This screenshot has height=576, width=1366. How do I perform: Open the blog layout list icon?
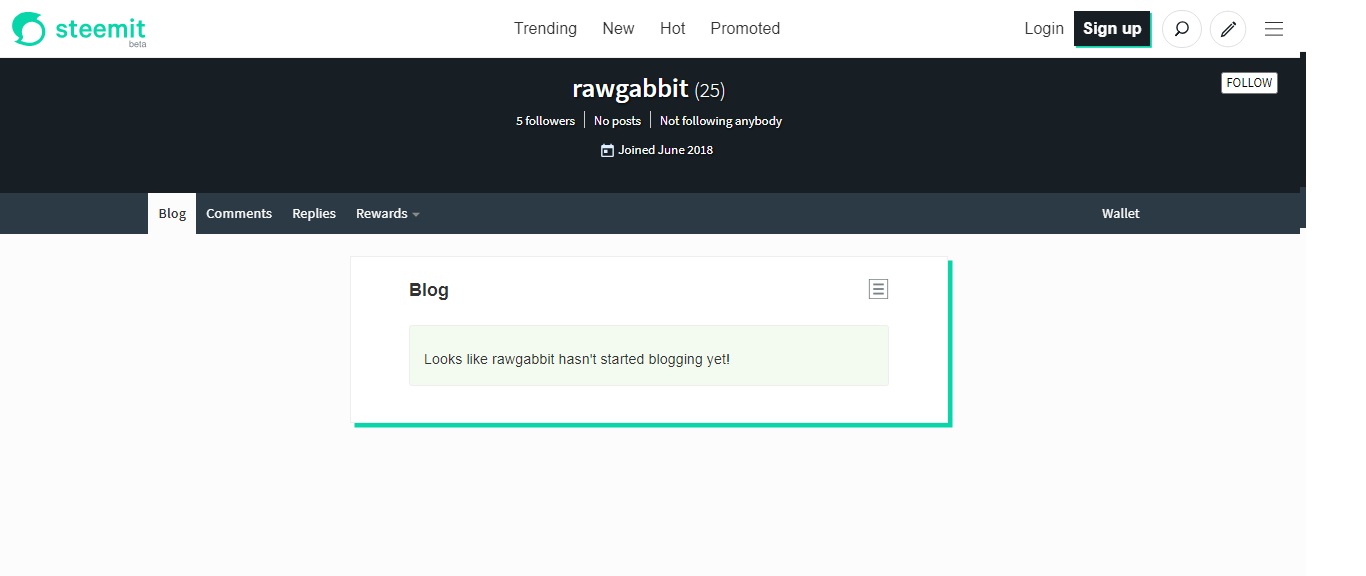(x=878, y=288)
